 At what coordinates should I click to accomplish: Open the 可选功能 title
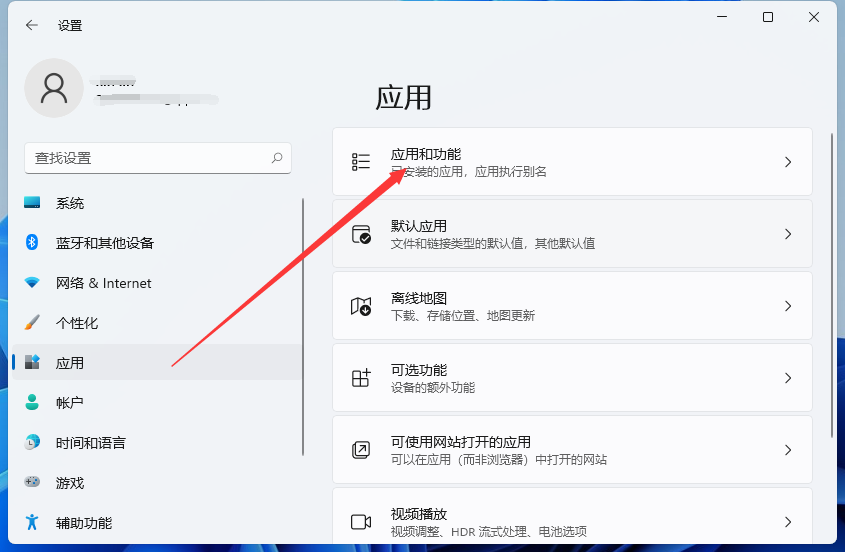(x=419, y=370)
